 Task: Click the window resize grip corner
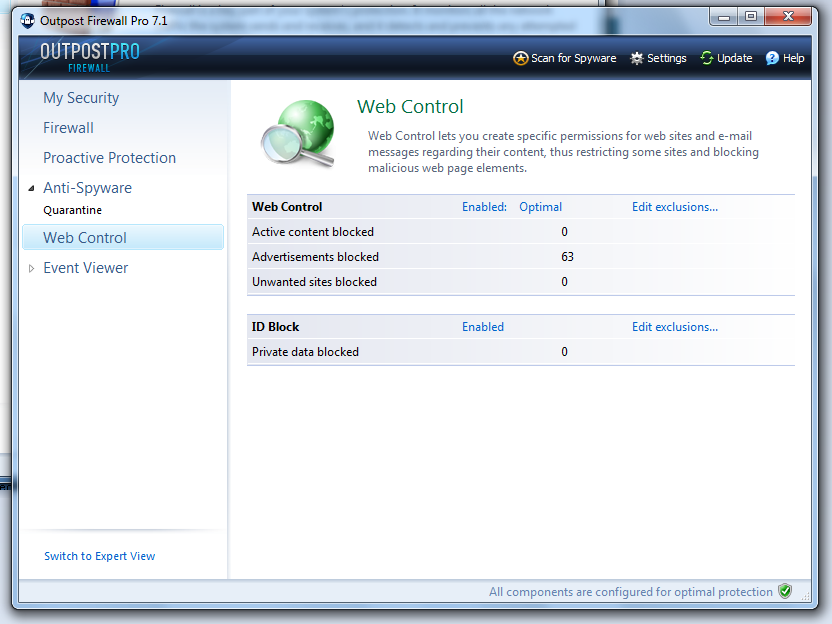tap(806, 596)
